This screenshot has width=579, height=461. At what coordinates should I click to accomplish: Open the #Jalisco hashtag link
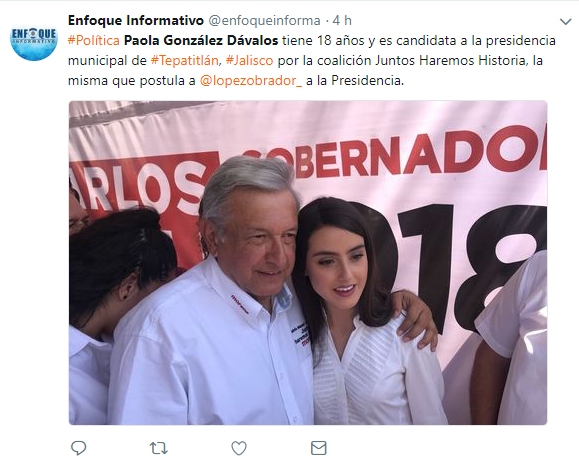[x=250, y=60]
